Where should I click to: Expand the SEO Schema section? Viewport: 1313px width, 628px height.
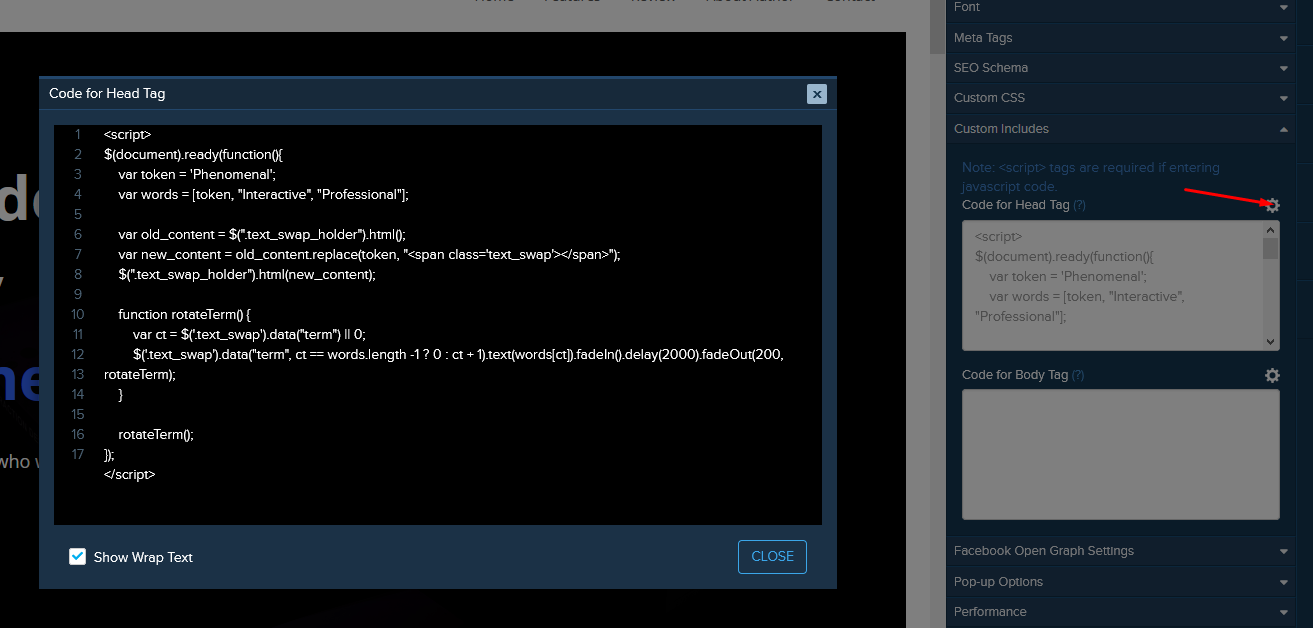click(1121, 68)
